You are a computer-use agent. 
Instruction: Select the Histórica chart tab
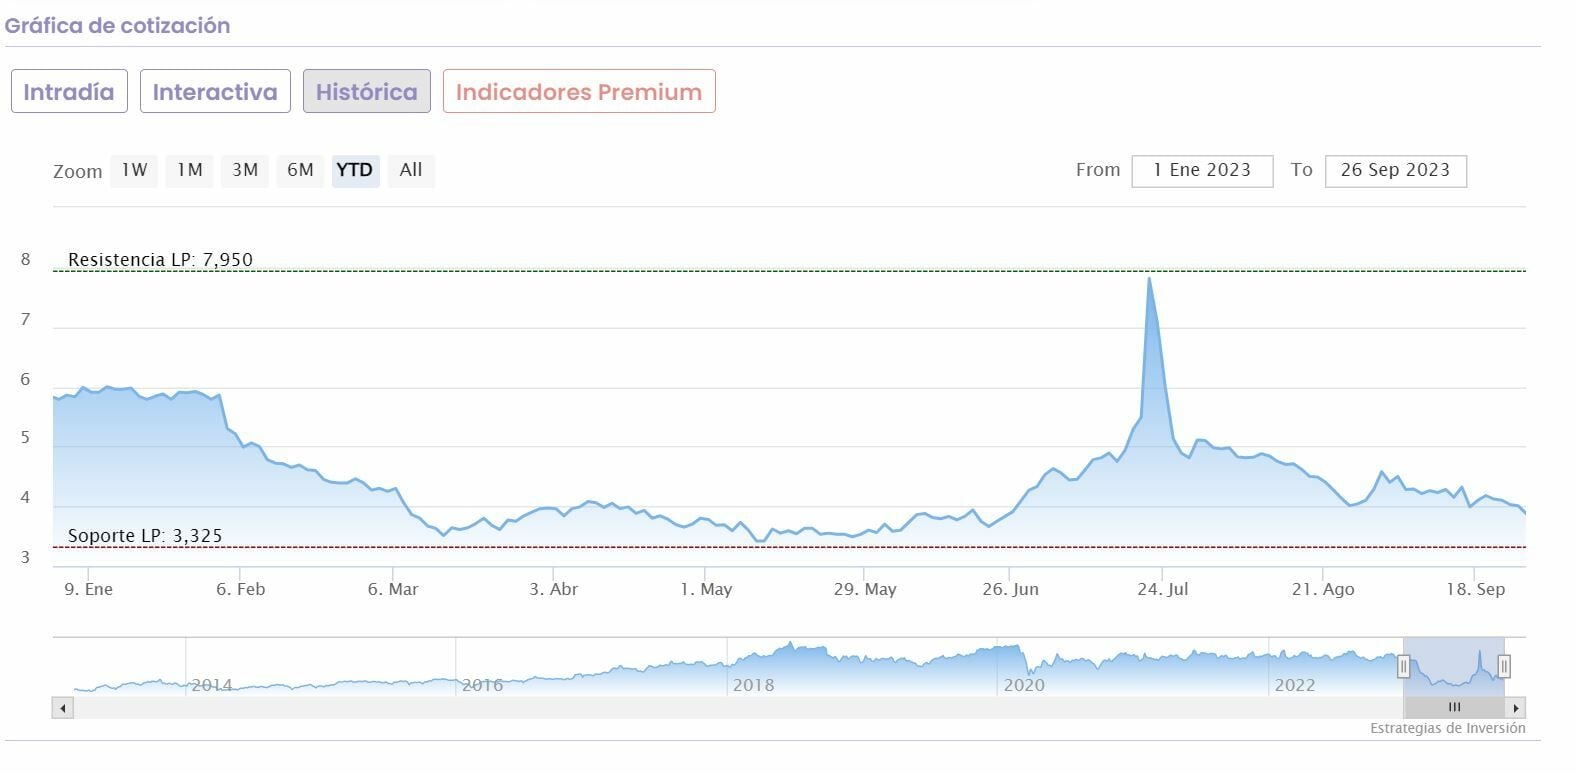click(x=366, y=91)
